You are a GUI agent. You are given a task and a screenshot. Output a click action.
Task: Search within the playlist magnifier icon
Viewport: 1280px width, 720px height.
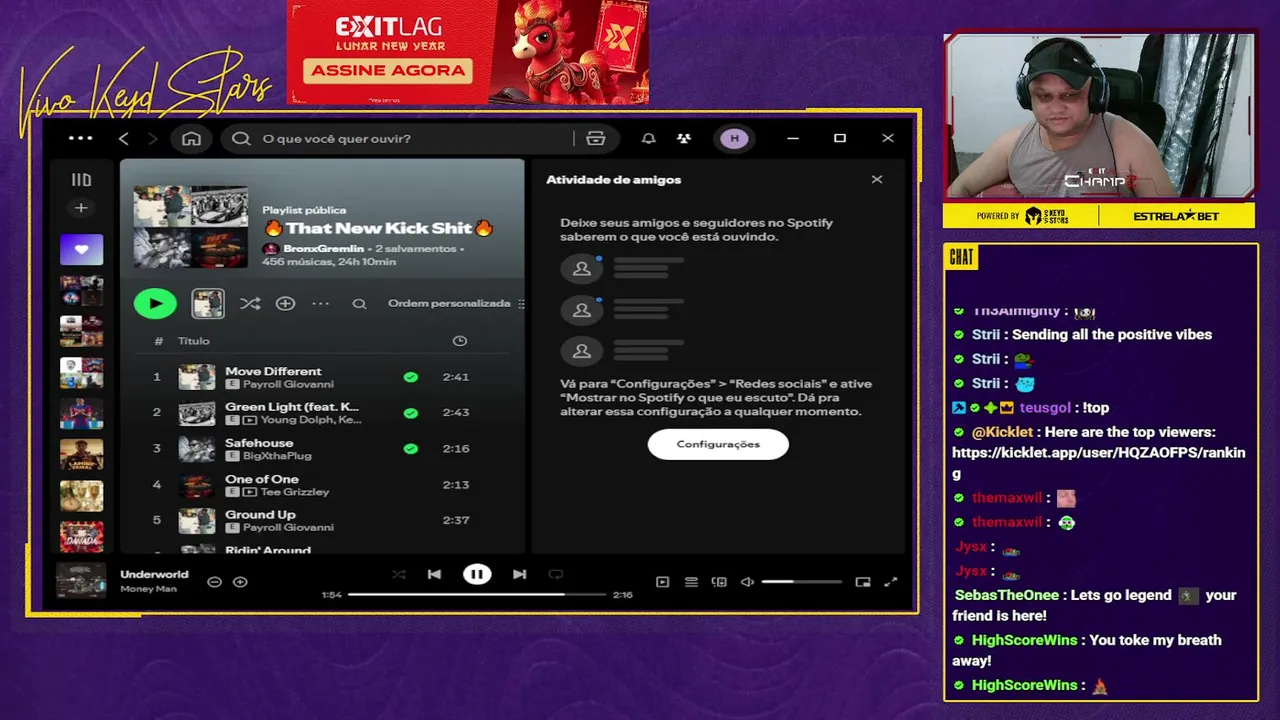(x=359, y=303)
